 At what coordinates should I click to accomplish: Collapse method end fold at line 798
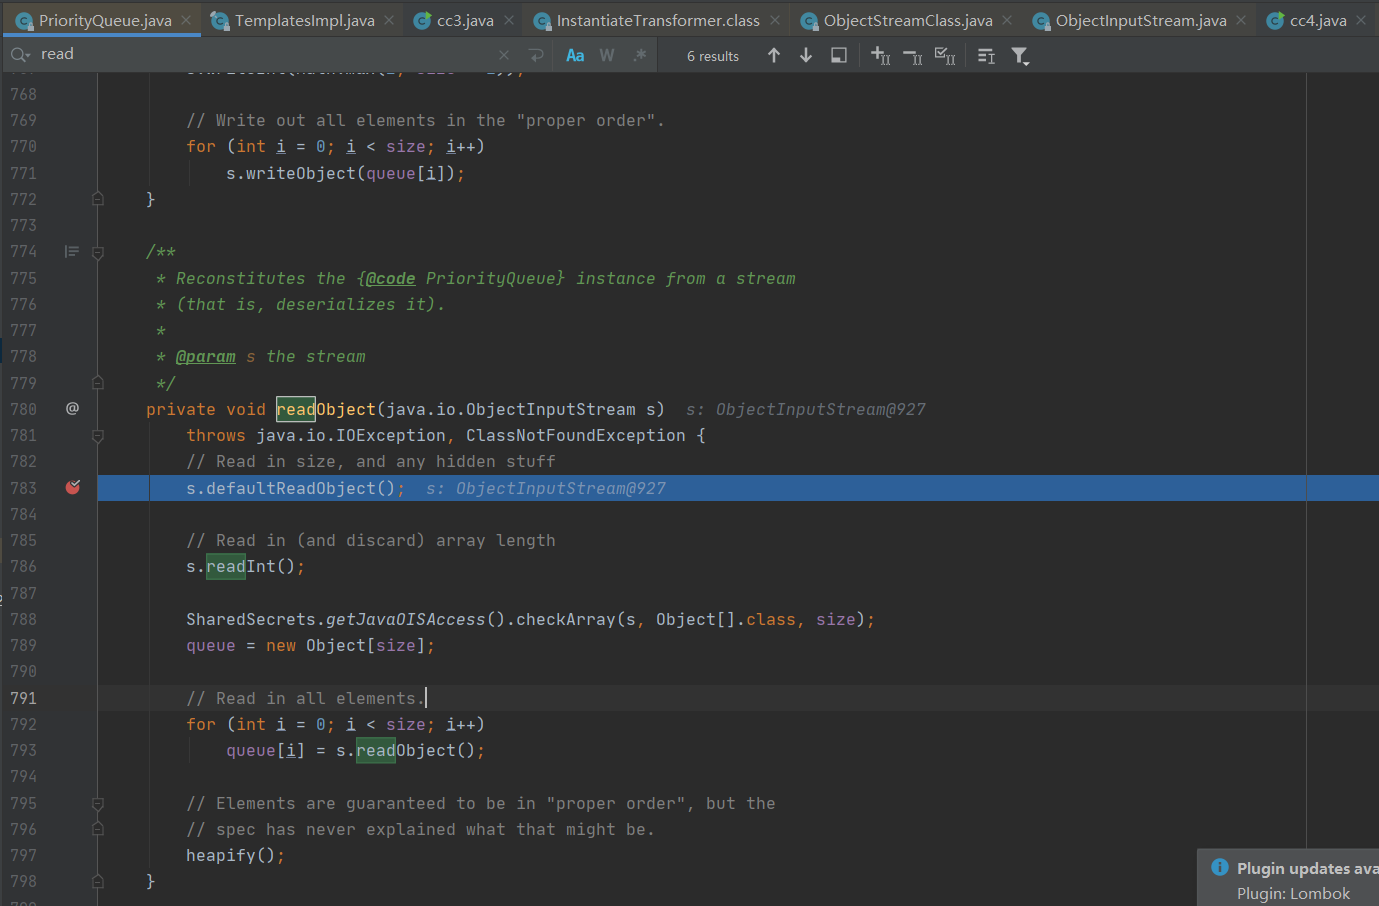[x=98, y=881]
